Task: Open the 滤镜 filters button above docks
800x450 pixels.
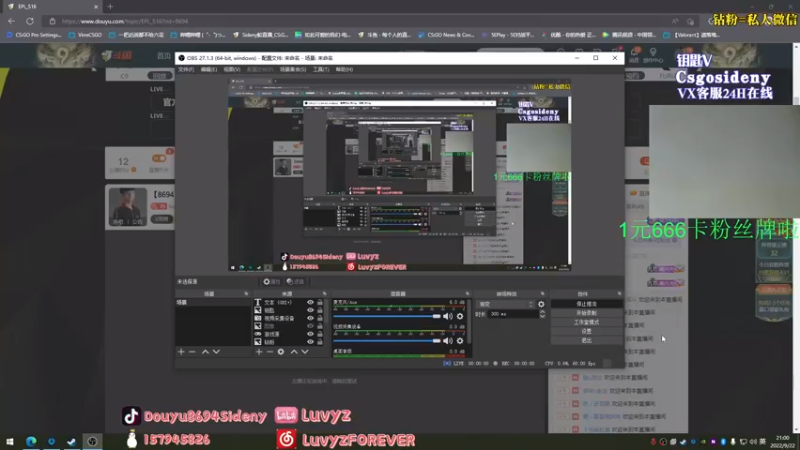Action: coord(295,282)
